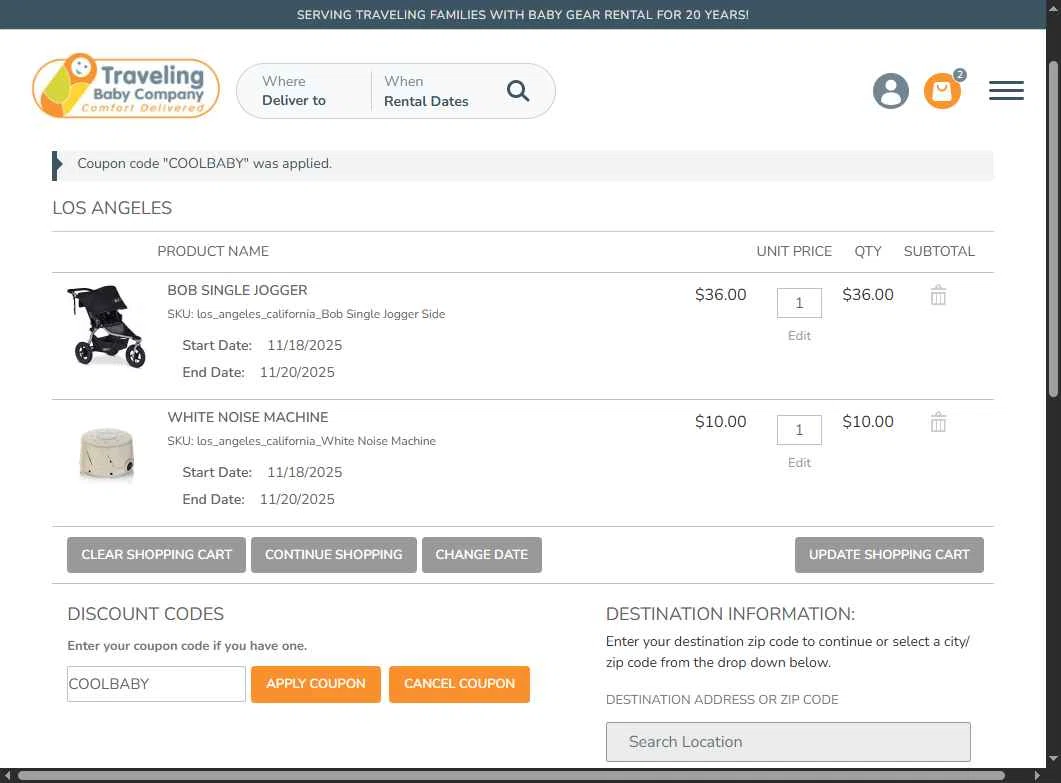Click the Clear Shopping Cart button
This screenshot has height=783, width=1061.
156,555
